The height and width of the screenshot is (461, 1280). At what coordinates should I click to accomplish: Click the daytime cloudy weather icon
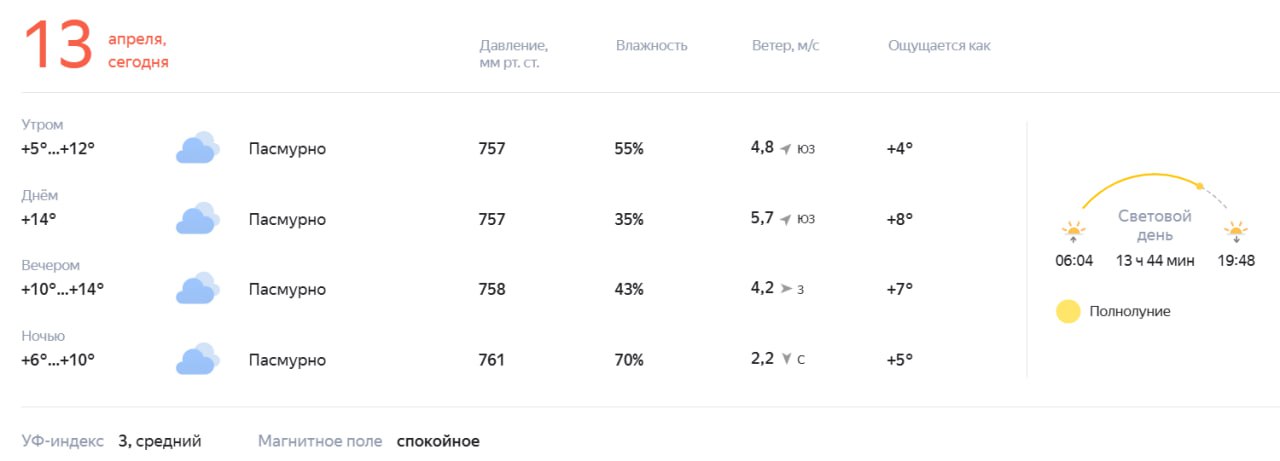pyautogui.click(x=197, y=218)
